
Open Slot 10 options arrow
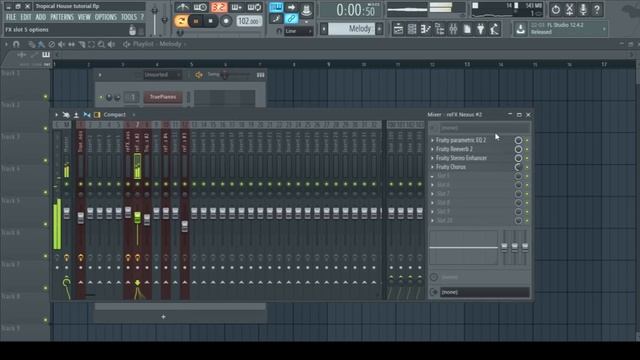[432, 221]
